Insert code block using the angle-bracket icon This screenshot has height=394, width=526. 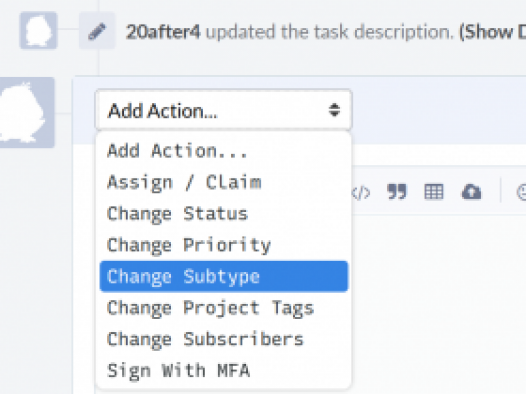(361, 192)
